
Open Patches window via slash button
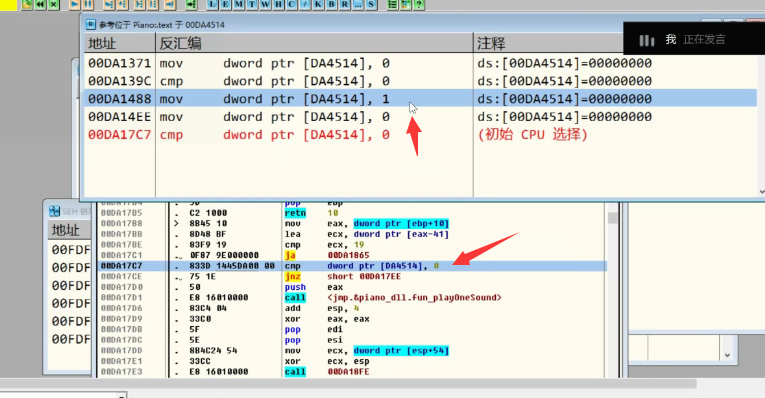pyautogui.click(x=305, y=4)
